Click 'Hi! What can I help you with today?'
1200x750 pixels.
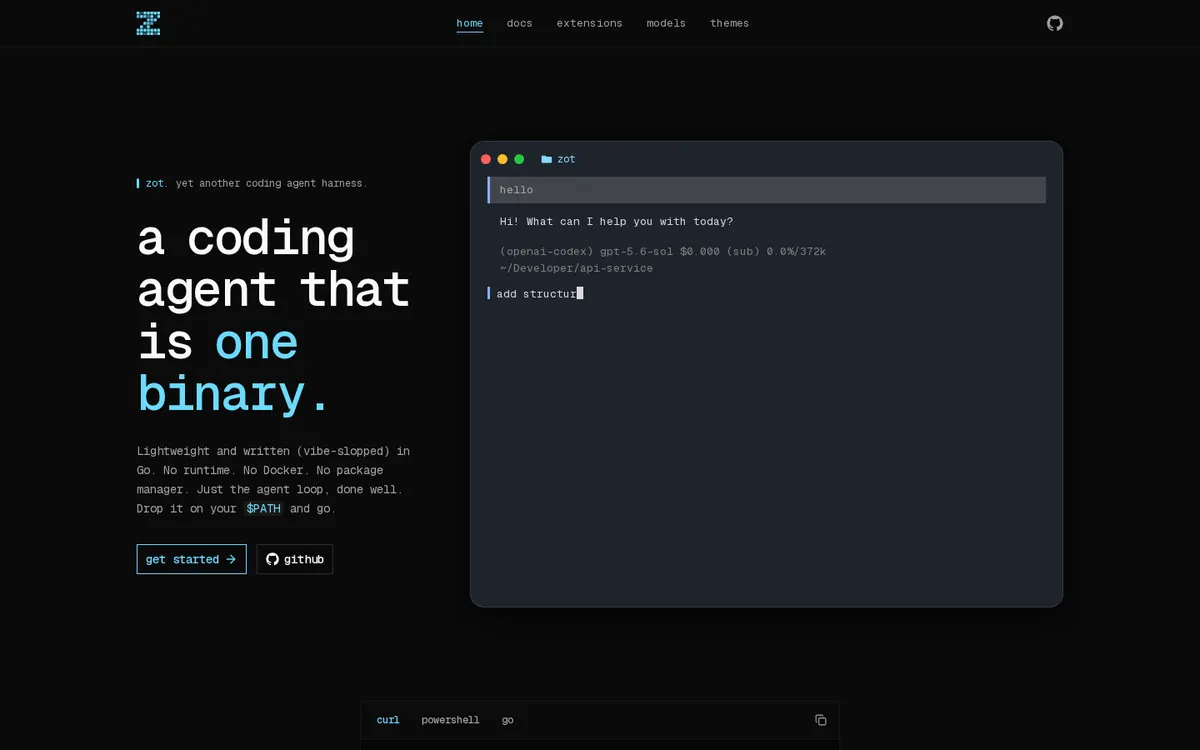pyautogui.click(x=617, y=222)
